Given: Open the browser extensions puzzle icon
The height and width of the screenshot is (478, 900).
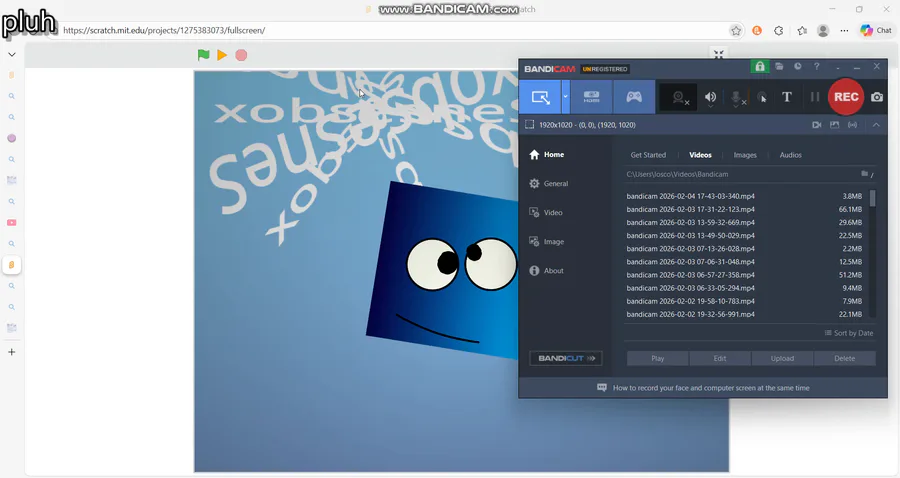Looking at the screenshot, I should (779, 31).
